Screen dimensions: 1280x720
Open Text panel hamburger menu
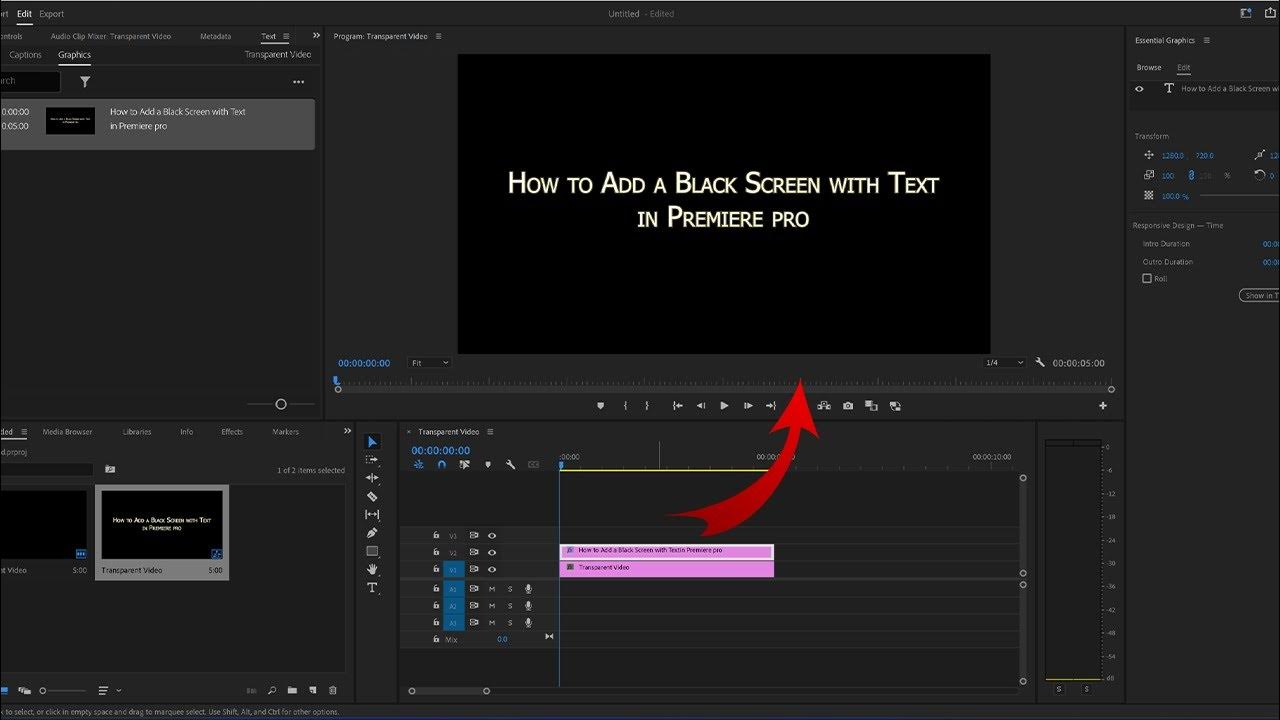coord(286,36)
